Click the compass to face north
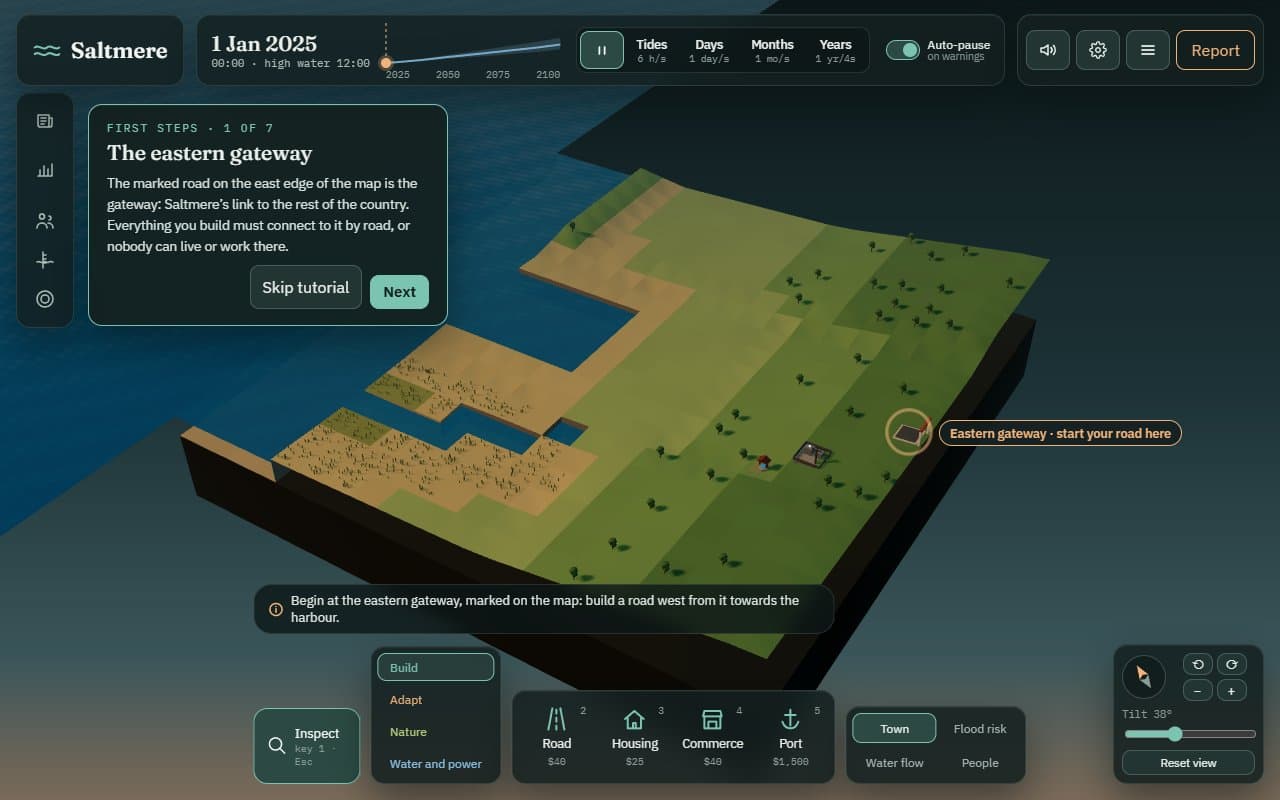The image size is (1280, 800). click(1144, 678)
